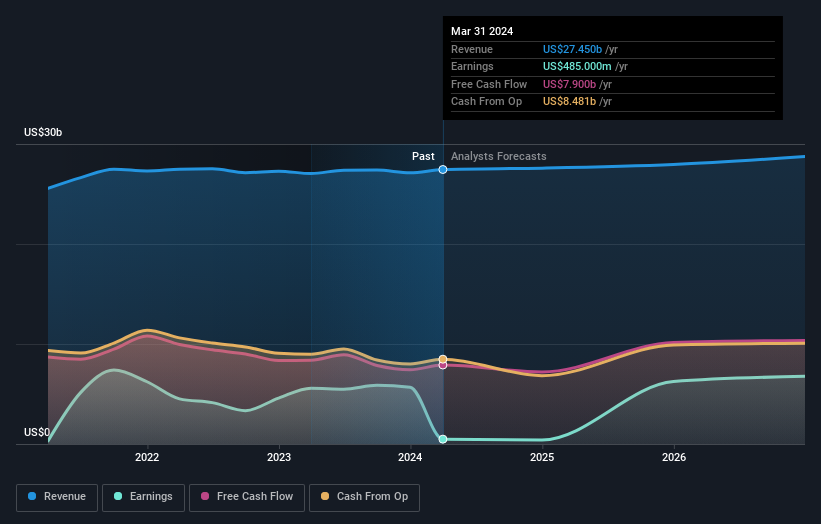This screenshot has height=524, width=821.
Task: Select the Earnings data point marker on chart
Action: tap(443, 439)
